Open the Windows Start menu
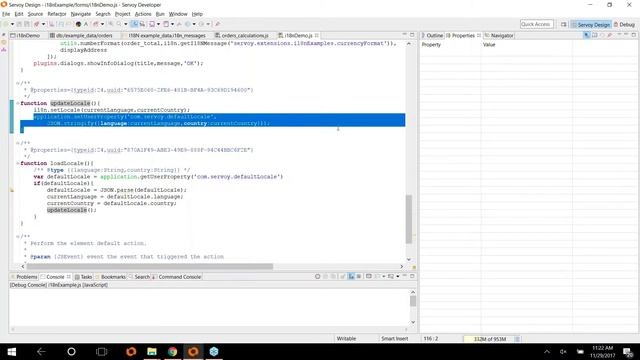This screenshot has width=640, height=360. 11,351
